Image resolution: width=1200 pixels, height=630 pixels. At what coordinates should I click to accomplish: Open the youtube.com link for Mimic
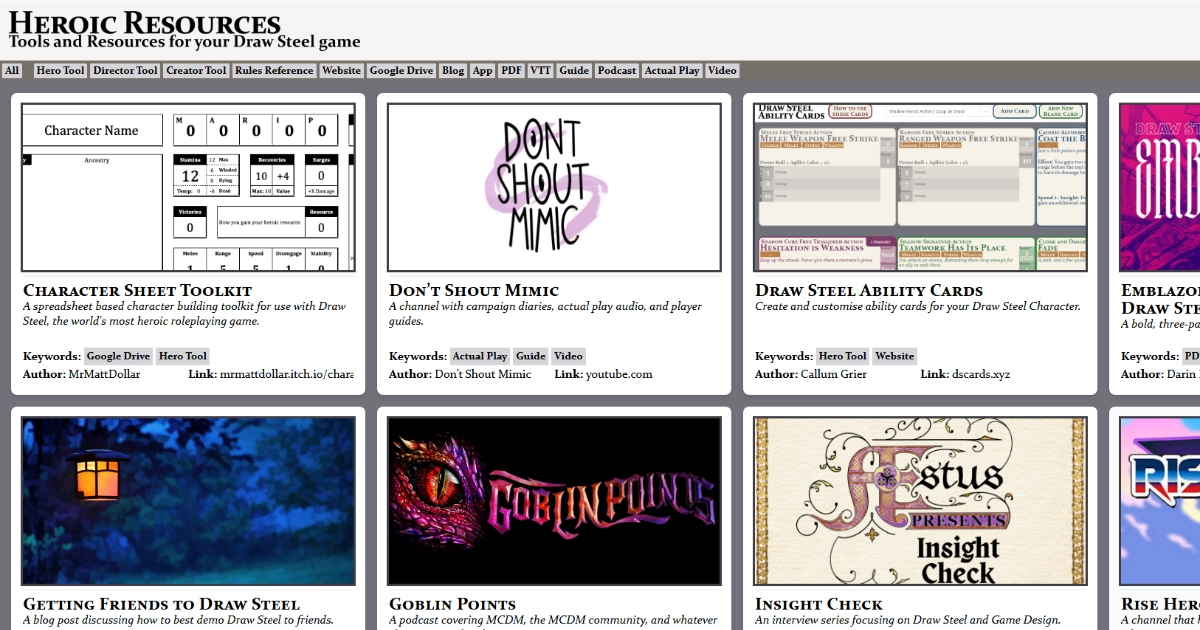point(618,375)
